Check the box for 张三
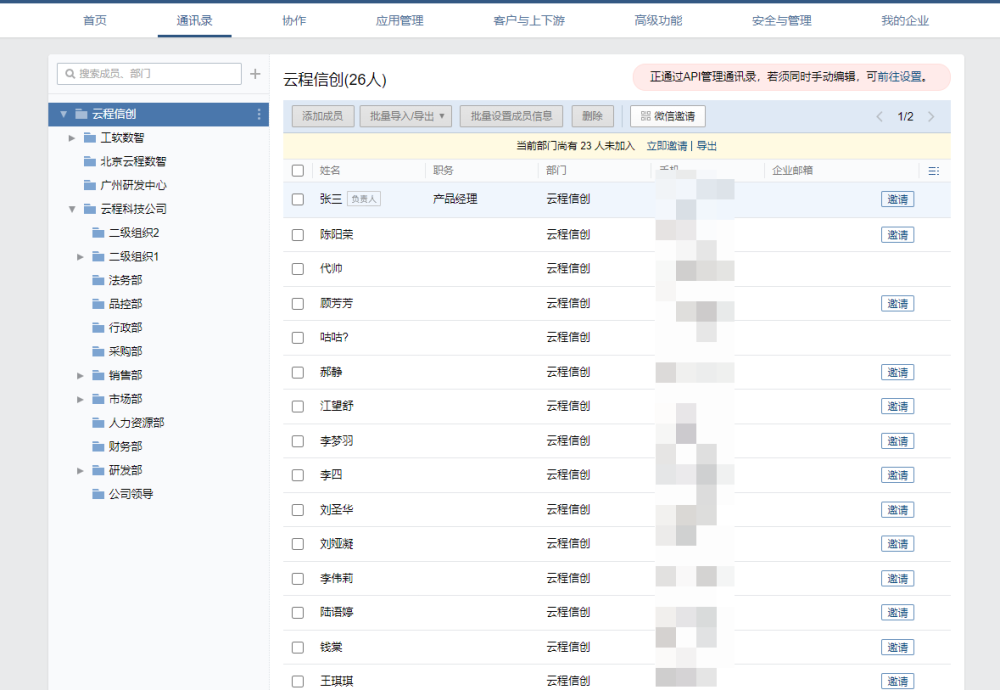The width and height of the screenshot is (1000, 690). click(x=298, y=200)
